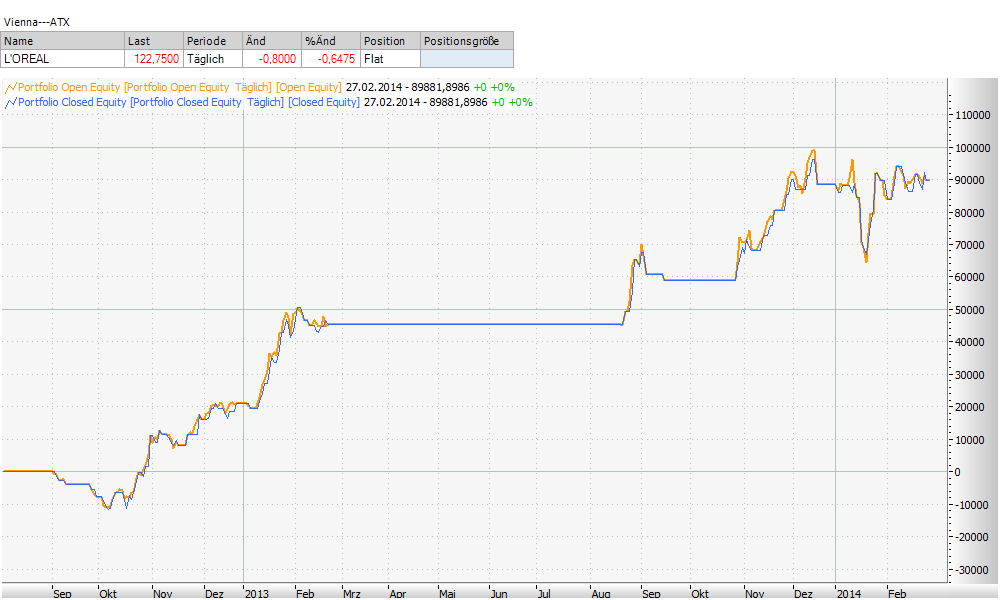Click the -10000 value on price axis
The height and width of the screenshot is (600, 1000).
click(x=971, y=505)
